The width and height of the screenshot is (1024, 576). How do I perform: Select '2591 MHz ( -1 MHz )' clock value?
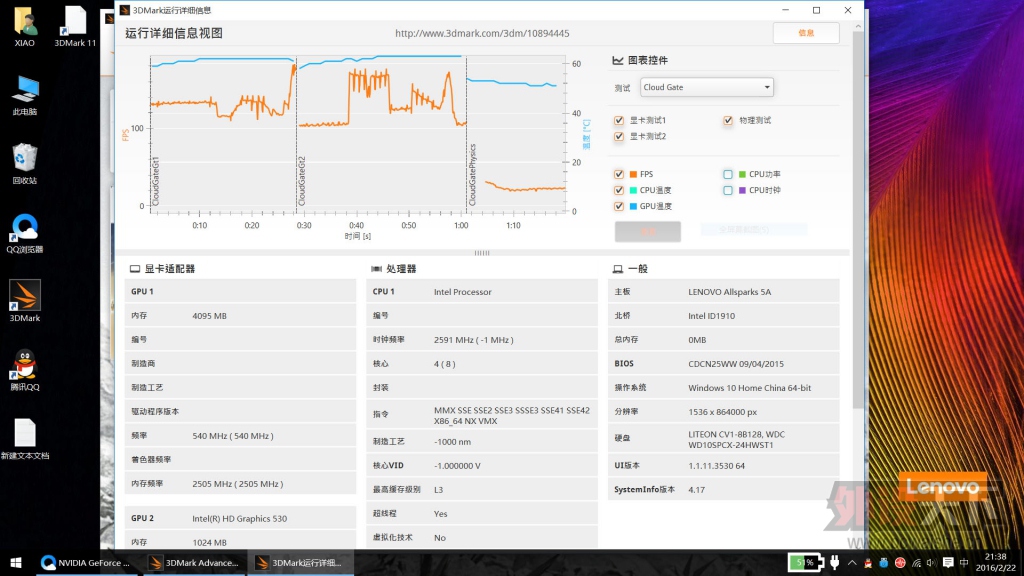pyautogui.click(x=473, y=340)
